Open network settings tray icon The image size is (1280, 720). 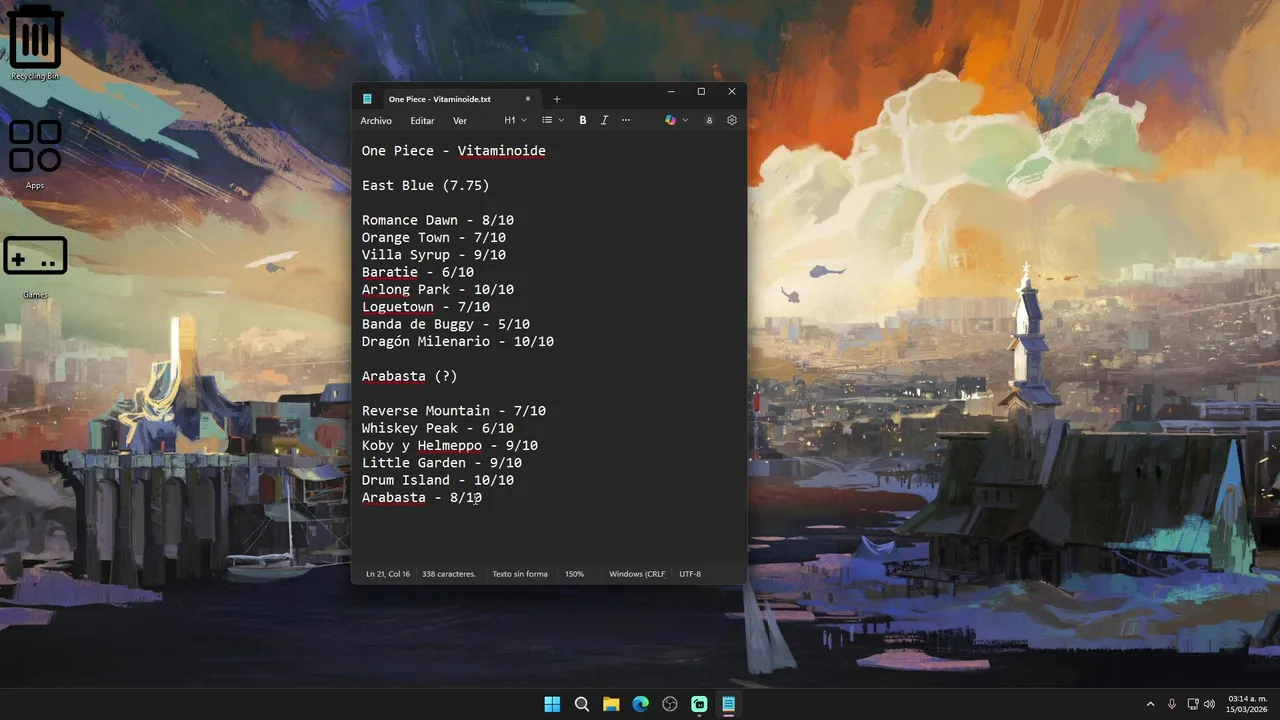[1193, 704]
